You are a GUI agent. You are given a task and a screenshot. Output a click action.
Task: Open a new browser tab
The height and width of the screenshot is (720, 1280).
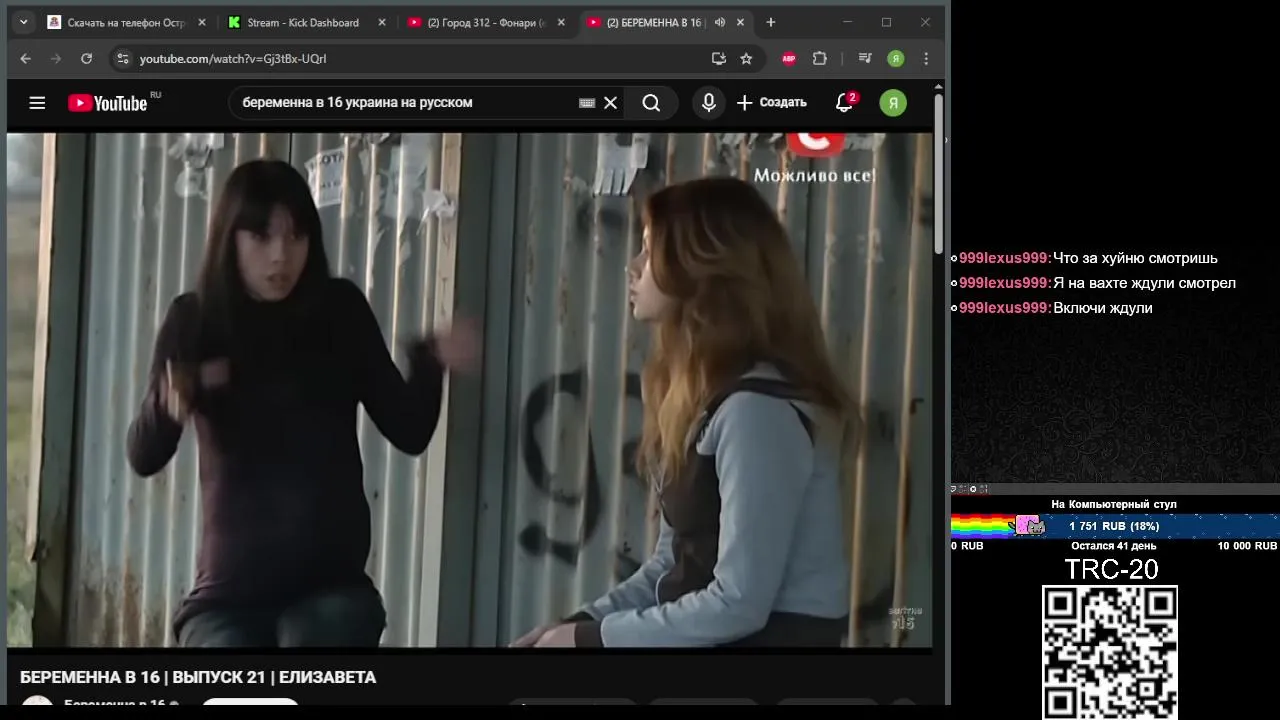(x=770, y=22)
